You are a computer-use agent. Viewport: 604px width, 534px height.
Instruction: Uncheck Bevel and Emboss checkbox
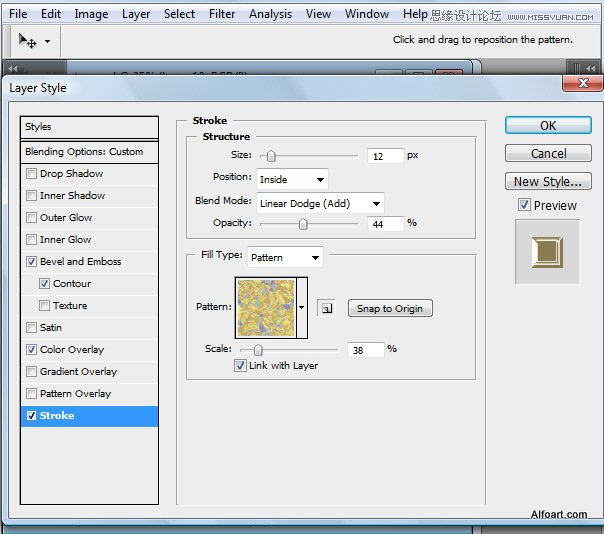pyautogui.click(x=31, y=261)
